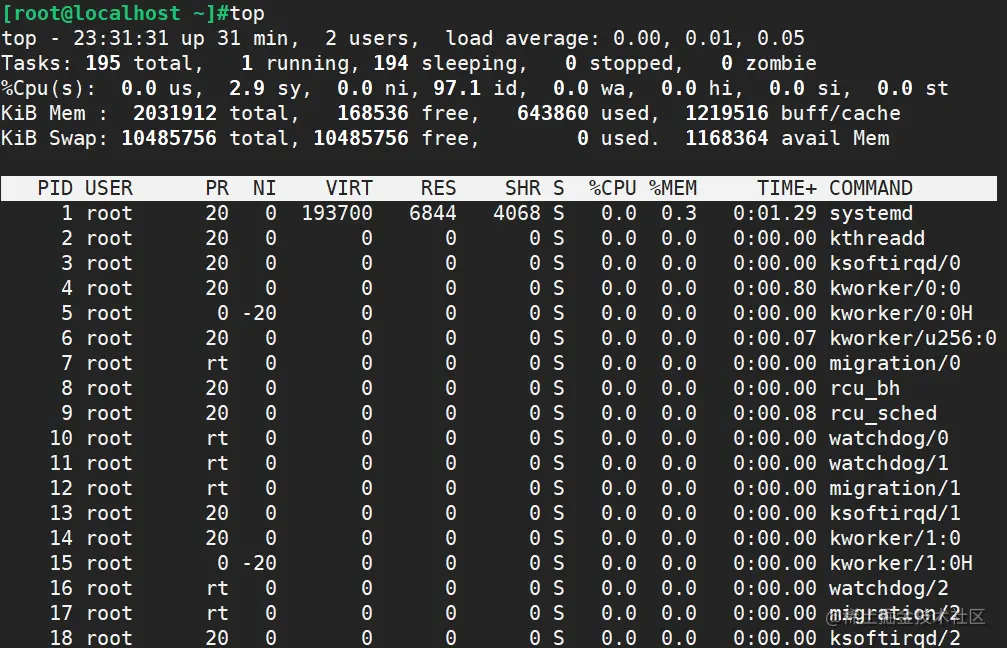Viewport: 1007px width, 648px height.
Task: Click the '1219516' buff/cache value
Action: coord(726,114)
